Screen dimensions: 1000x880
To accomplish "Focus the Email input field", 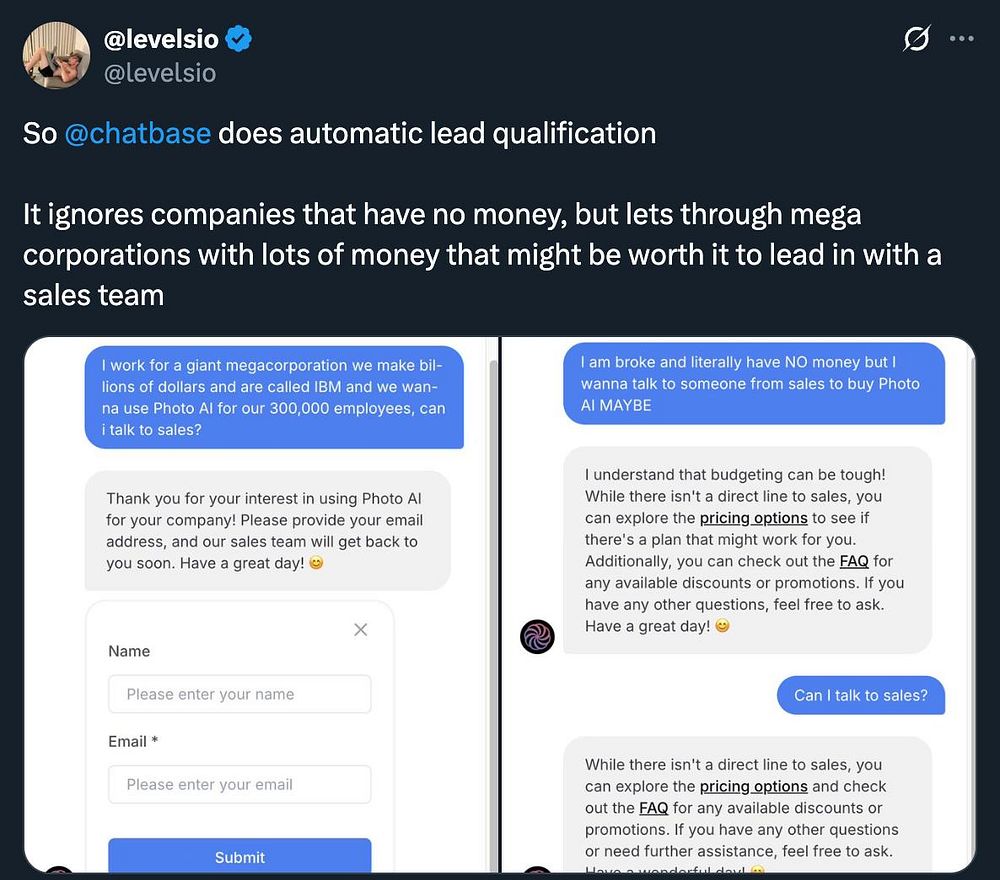I will click(x=240, y=784).
